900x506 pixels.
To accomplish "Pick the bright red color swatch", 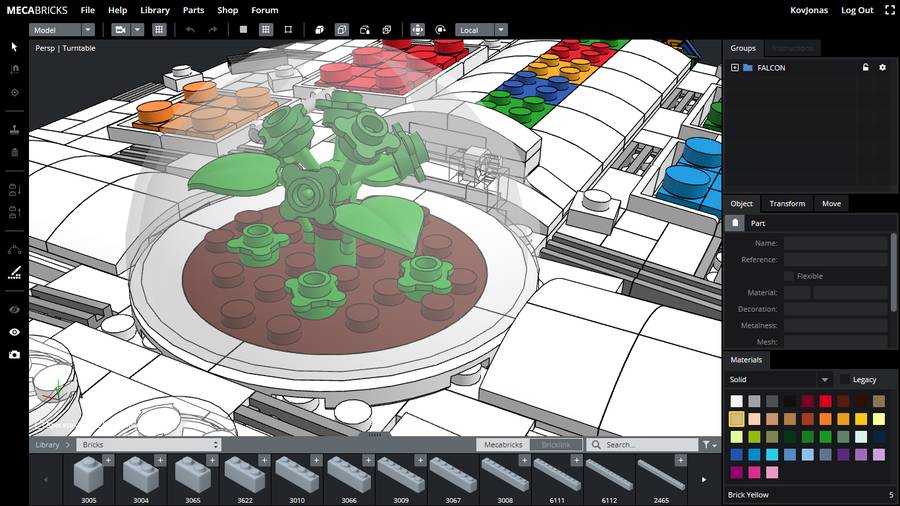I will (x=825, y=401).
